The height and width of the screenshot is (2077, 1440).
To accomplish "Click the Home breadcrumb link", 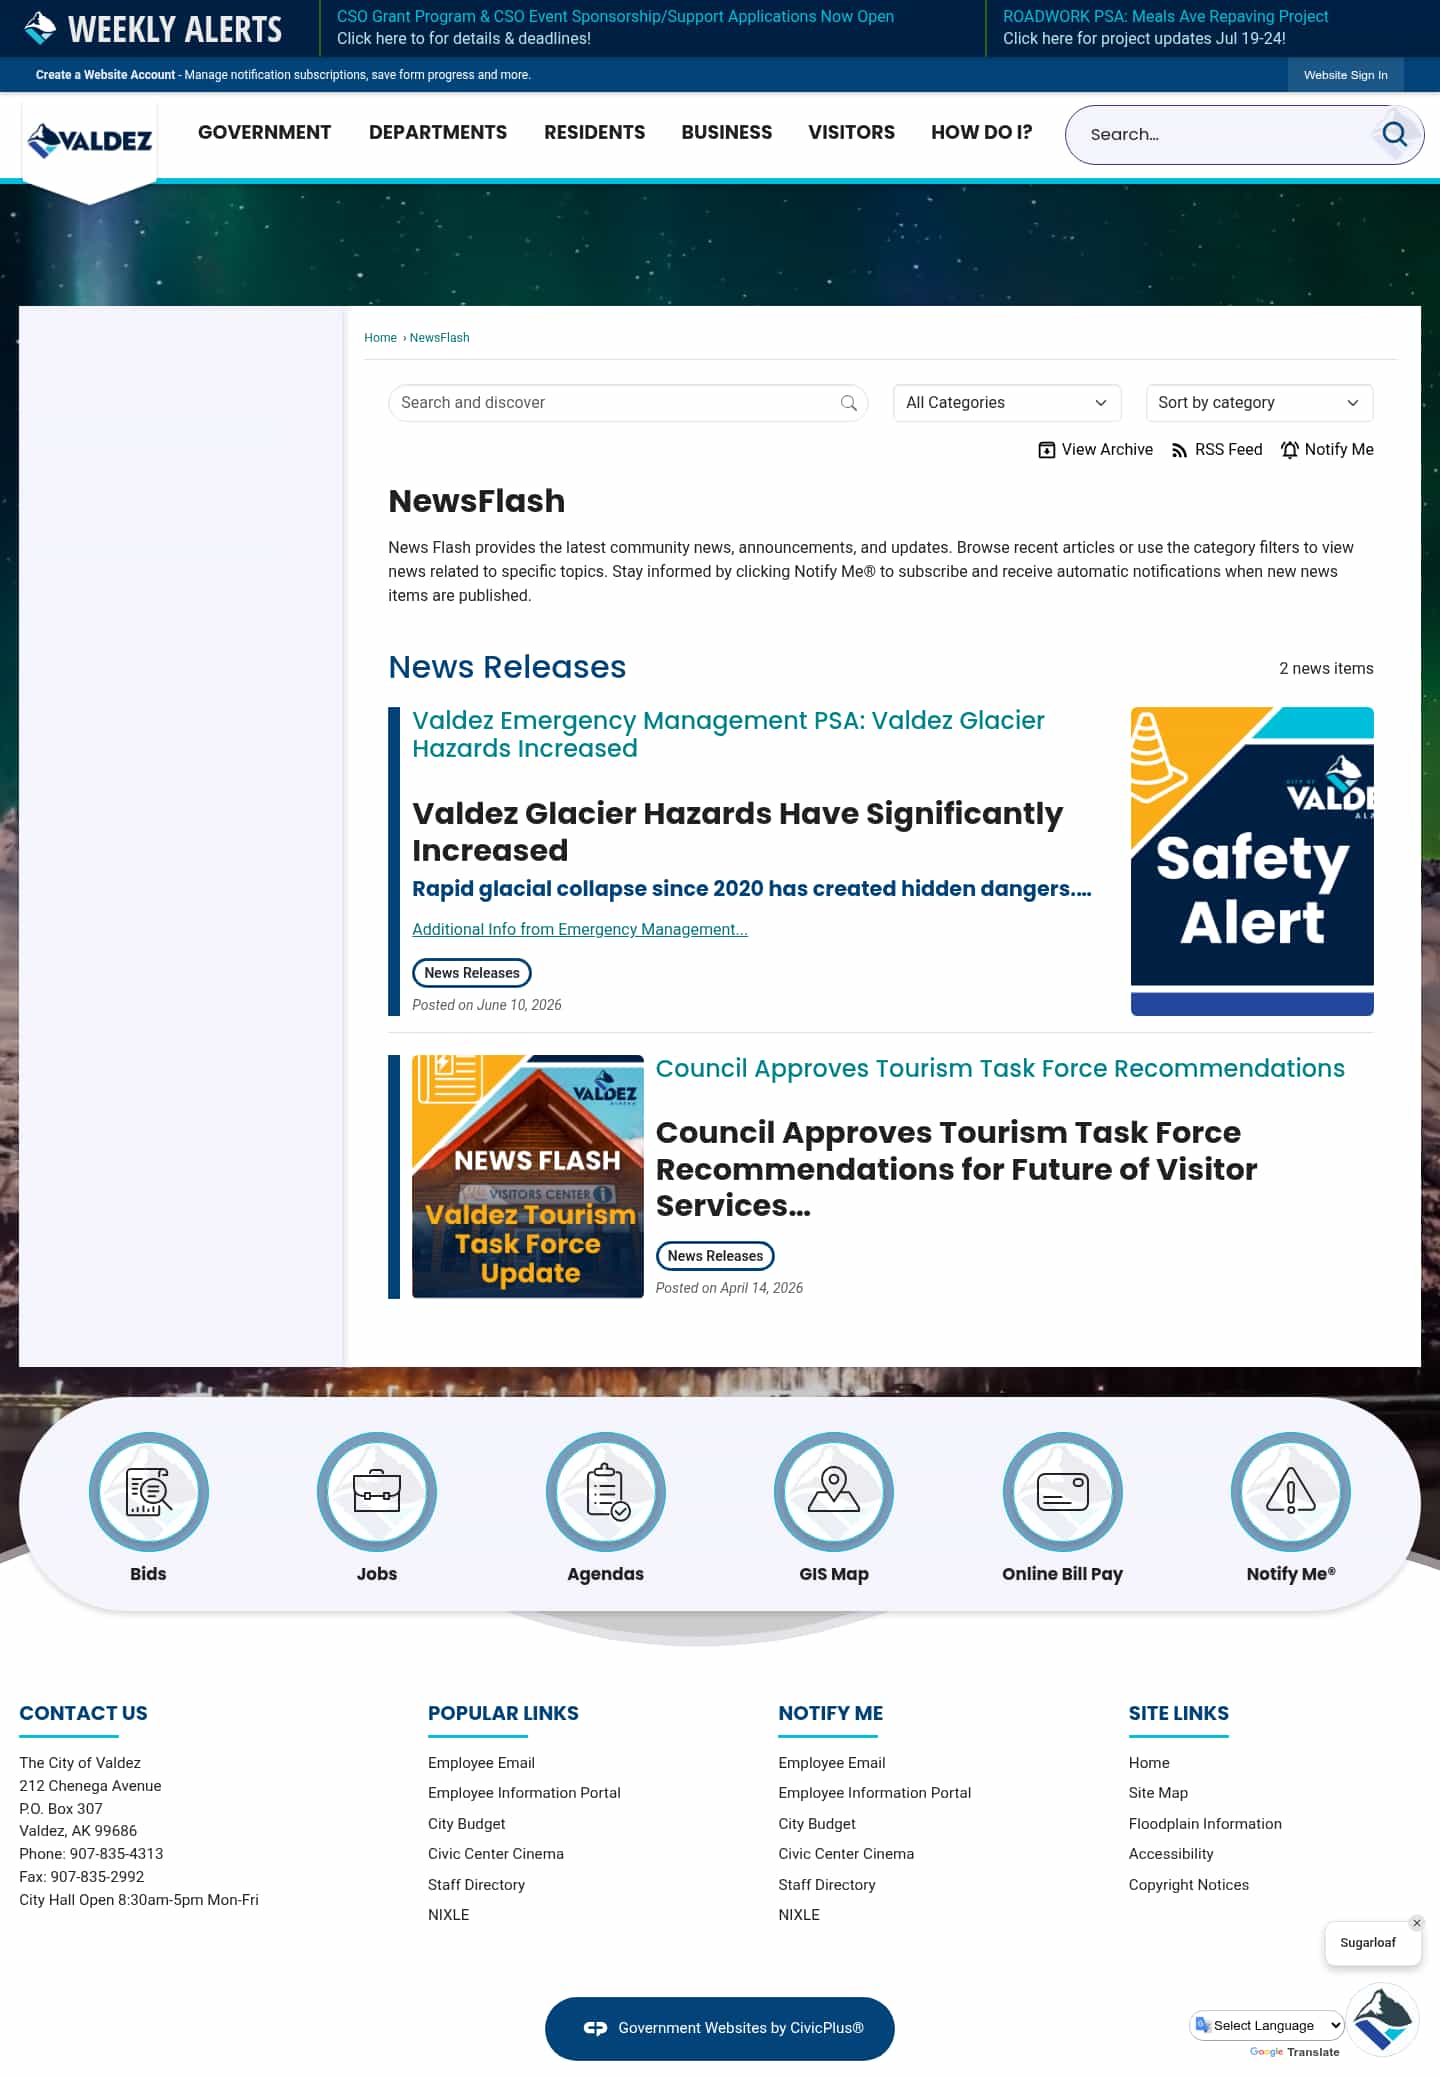I will pos(380,338).
